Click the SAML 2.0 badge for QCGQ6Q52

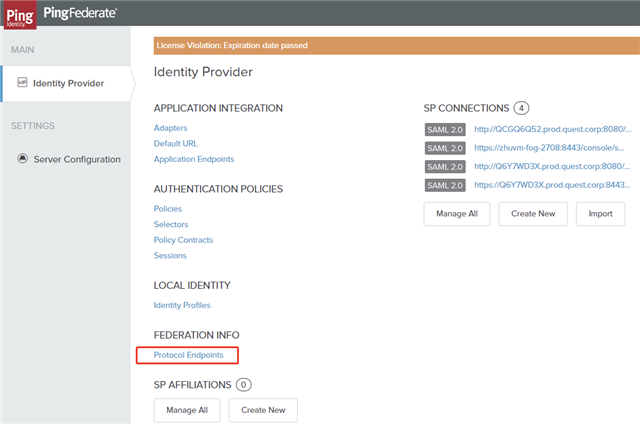point(445,130)
